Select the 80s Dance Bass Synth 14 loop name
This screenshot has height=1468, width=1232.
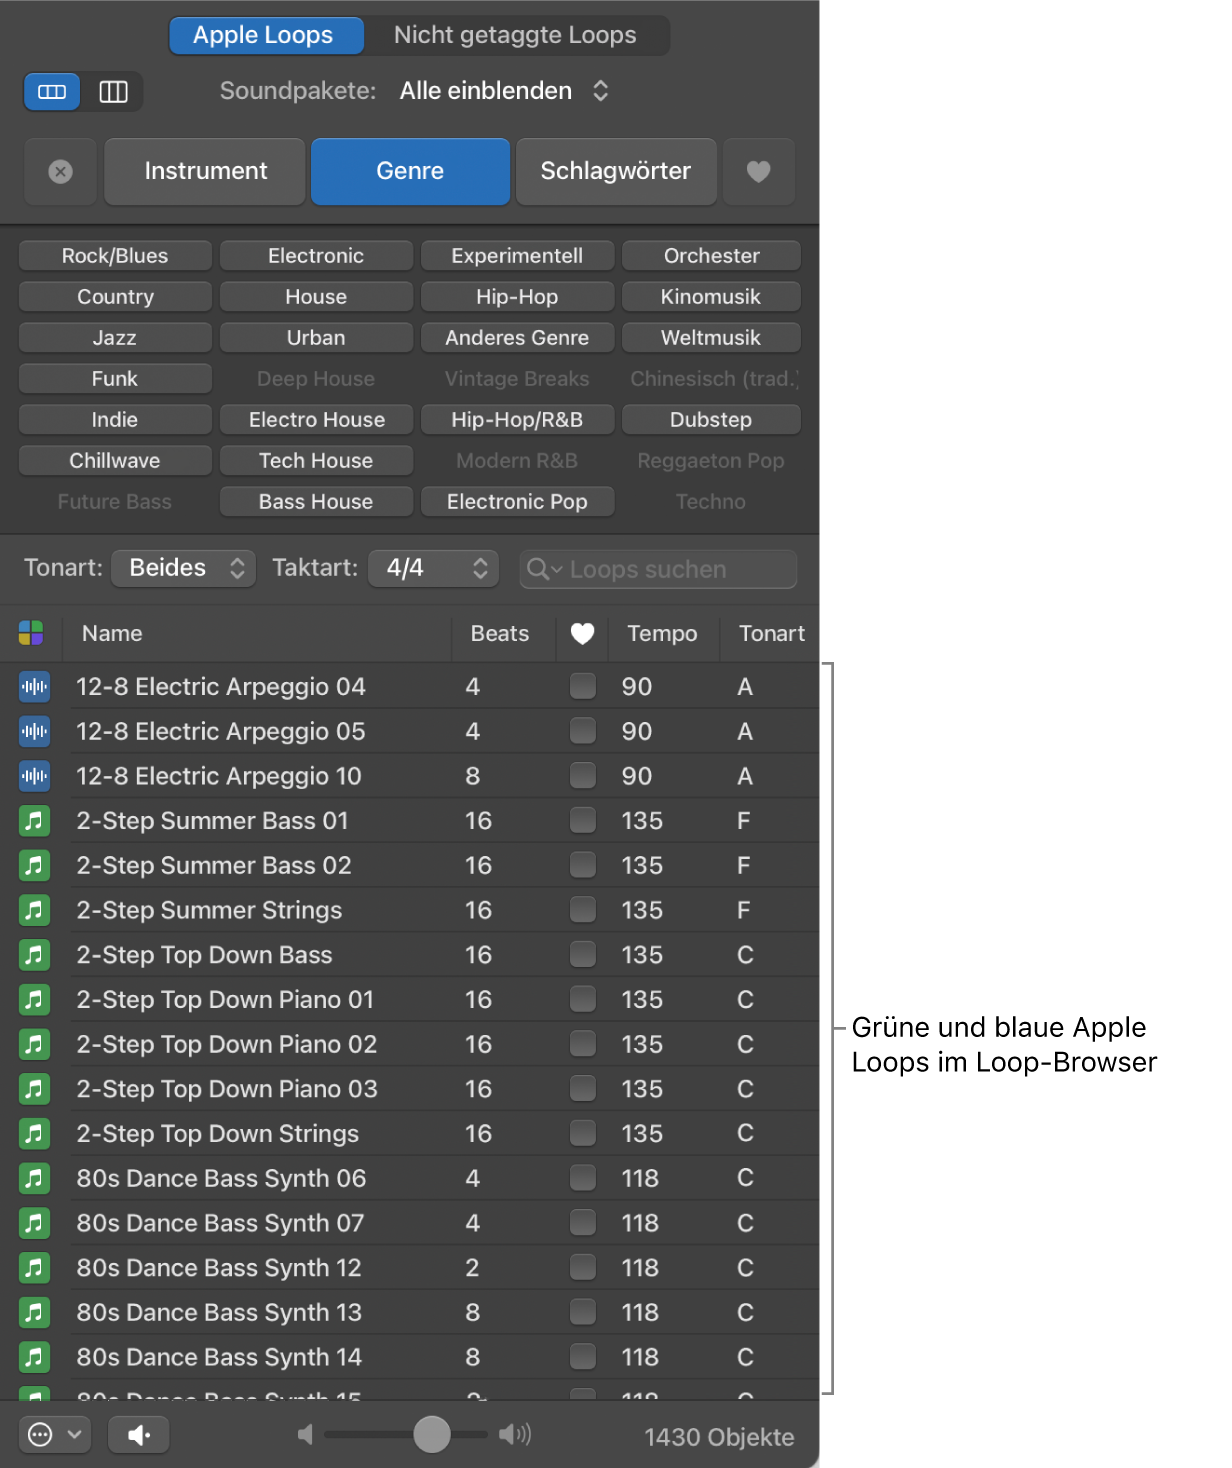point(219,1357)
